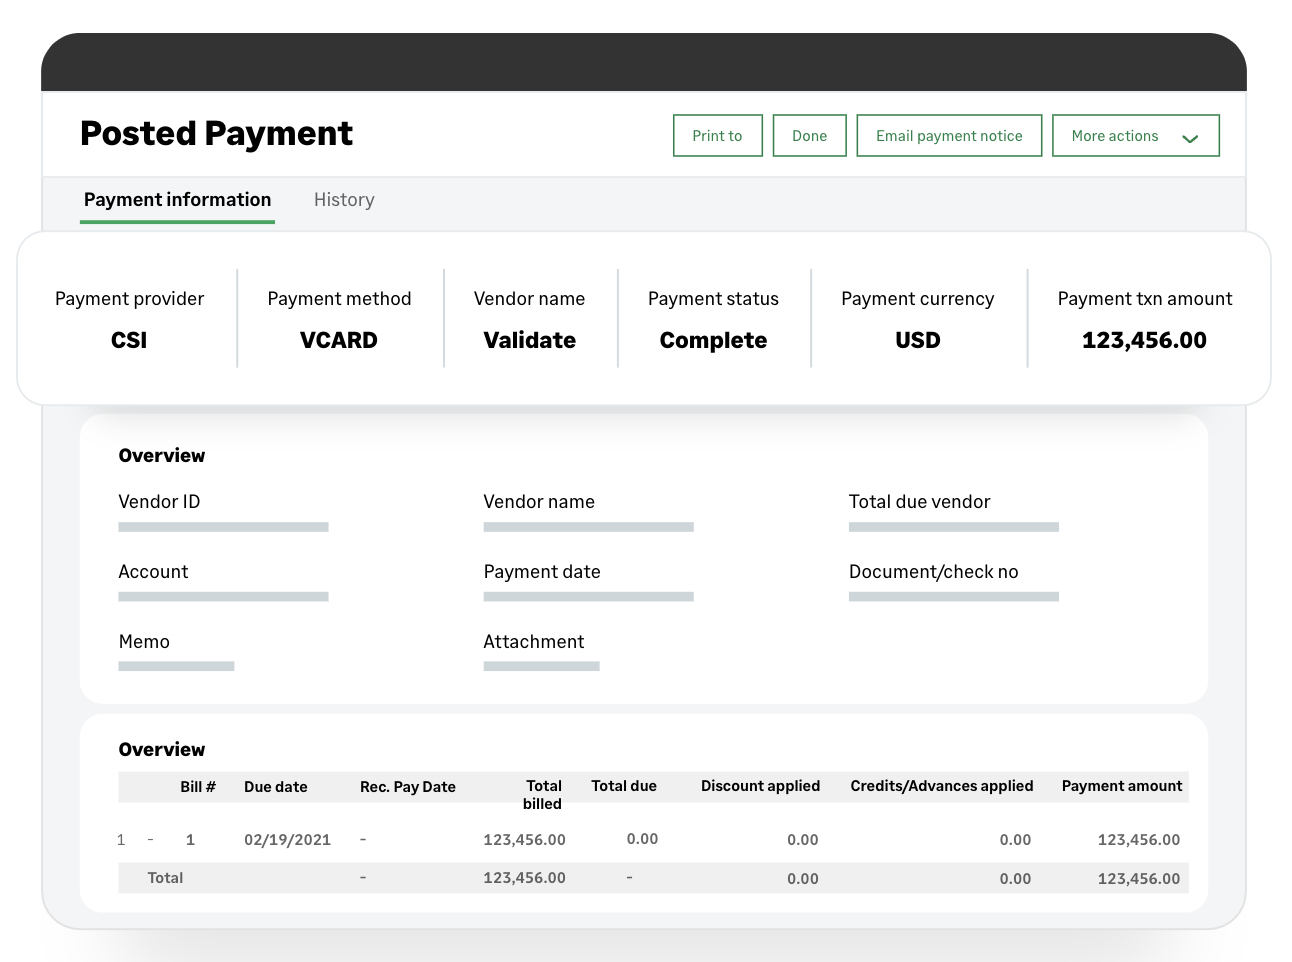Click Email payment notice
Viewport: 1292px width, 962px height.
coord(948,135)
